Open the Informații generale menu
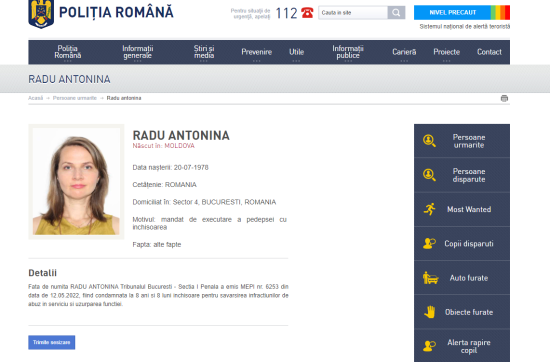Image resolution: width=550 pixels, height=362 pixels. (x=138, y=52)
